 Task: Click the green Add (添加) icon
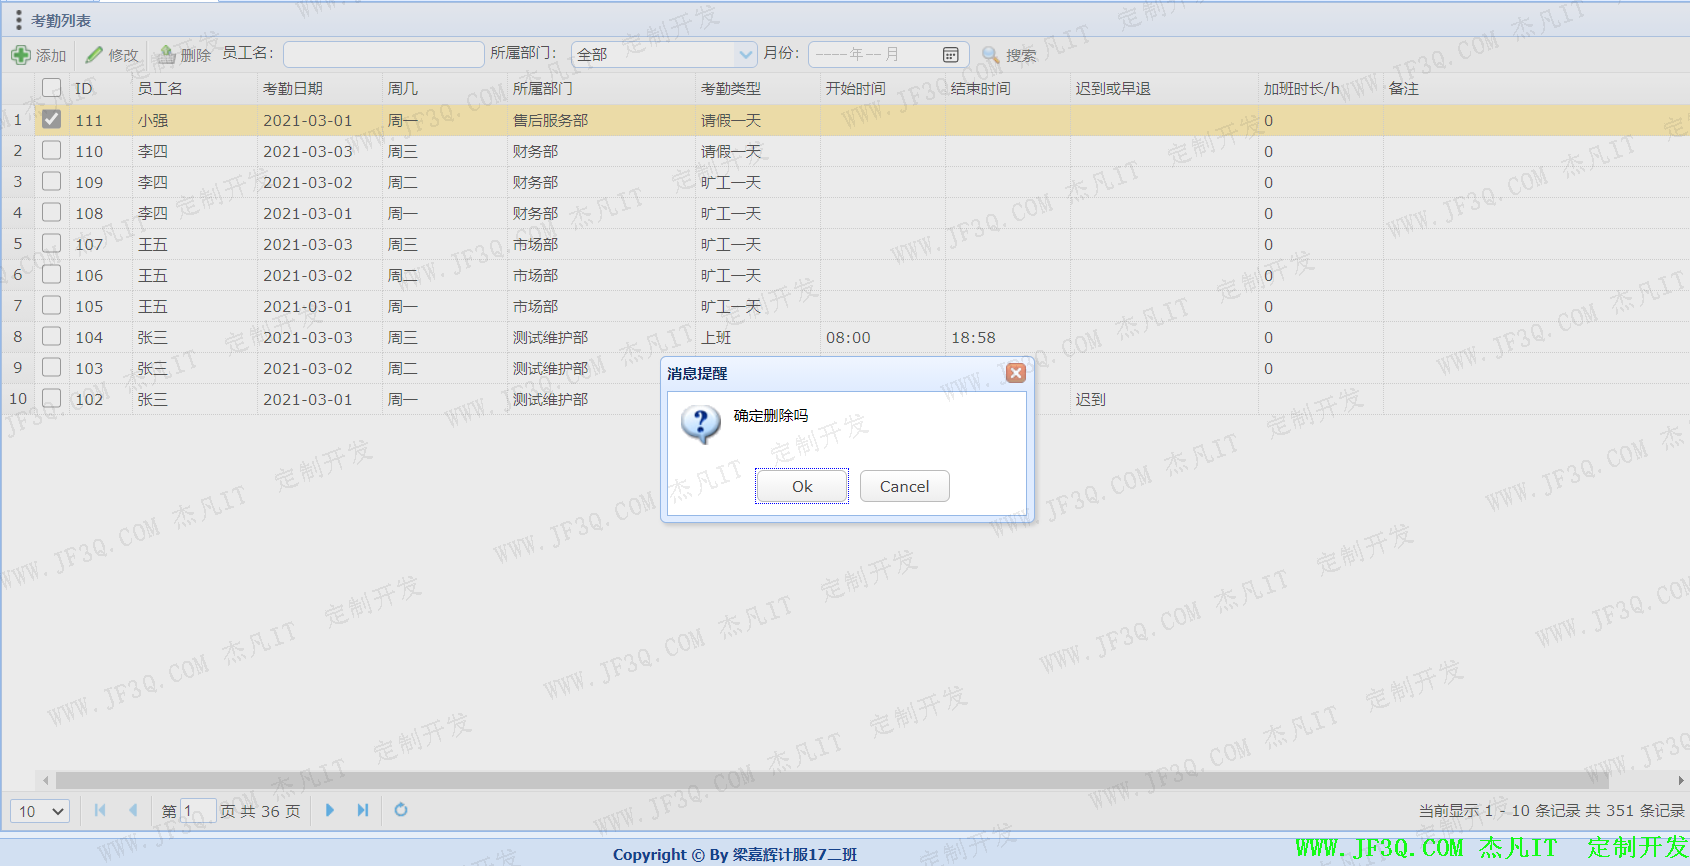(x=21, y=55)
